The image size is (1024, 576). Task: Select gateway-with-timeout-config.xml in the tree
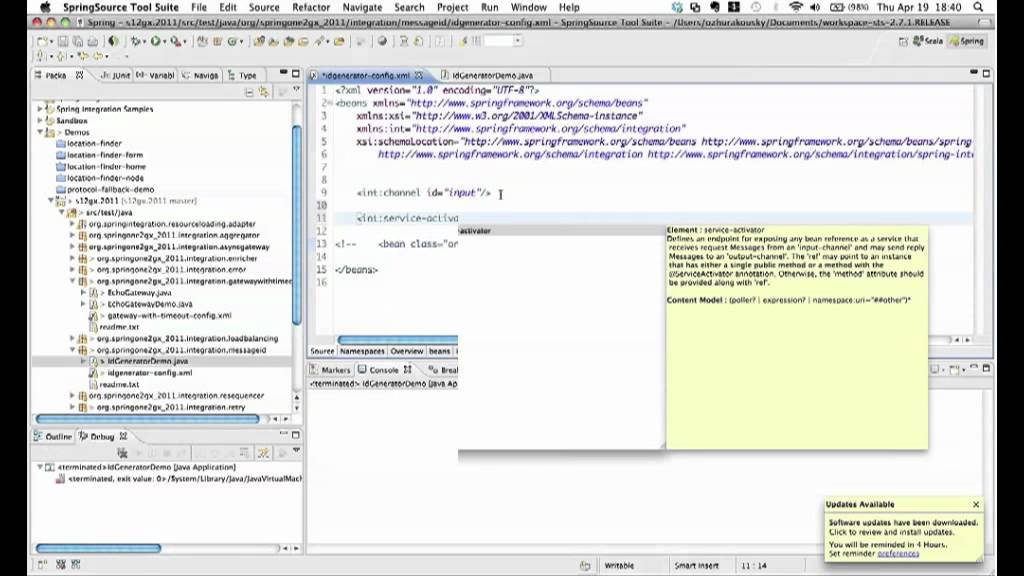169,315
